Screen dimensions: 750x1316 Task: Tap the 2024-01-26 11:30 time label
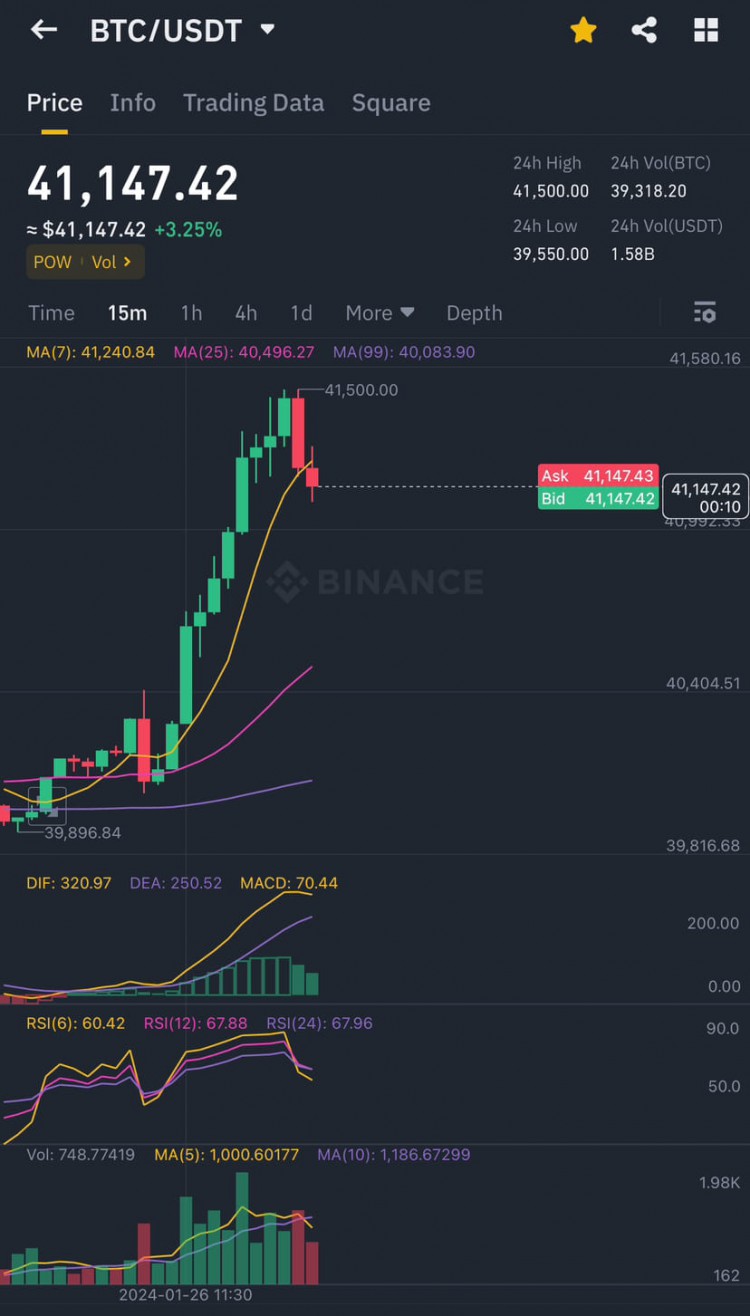tap(185, 1294)
